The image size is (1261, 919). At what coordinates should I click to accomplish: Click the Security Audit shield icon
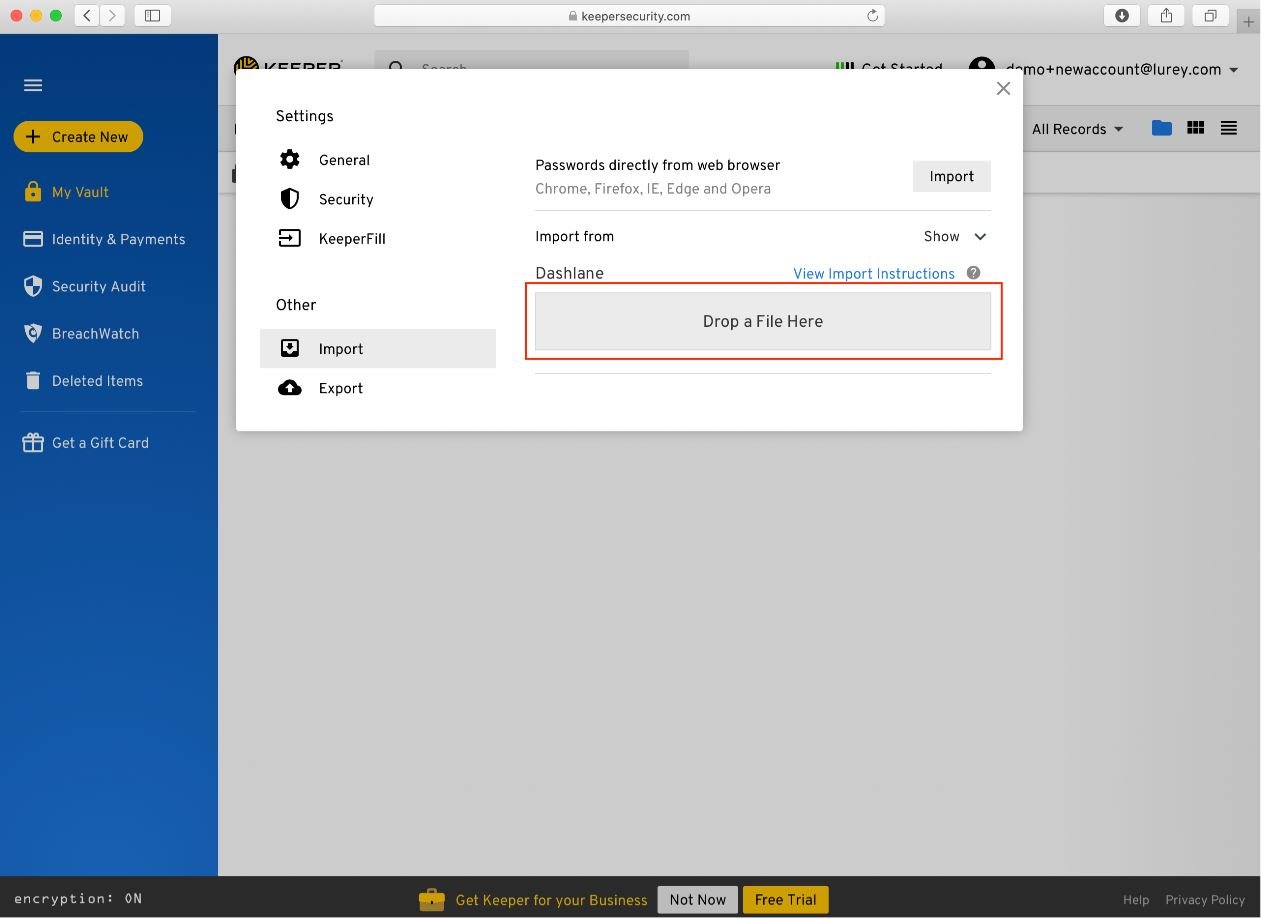pos(33,286)
